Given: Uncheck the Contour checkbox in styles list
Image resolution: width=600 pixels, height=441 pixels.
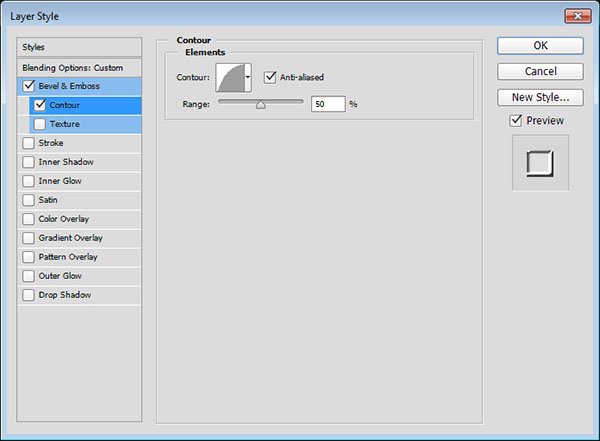Looking at the screenshot, I should tap(40, 105).
